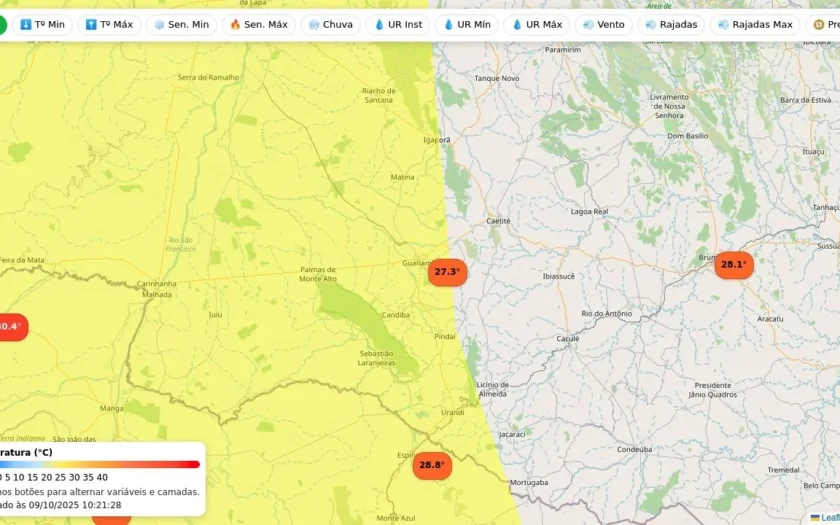The image size is (840, 525).
Task: Click the wind icon in Vento
Action: (x=588, y=25)
